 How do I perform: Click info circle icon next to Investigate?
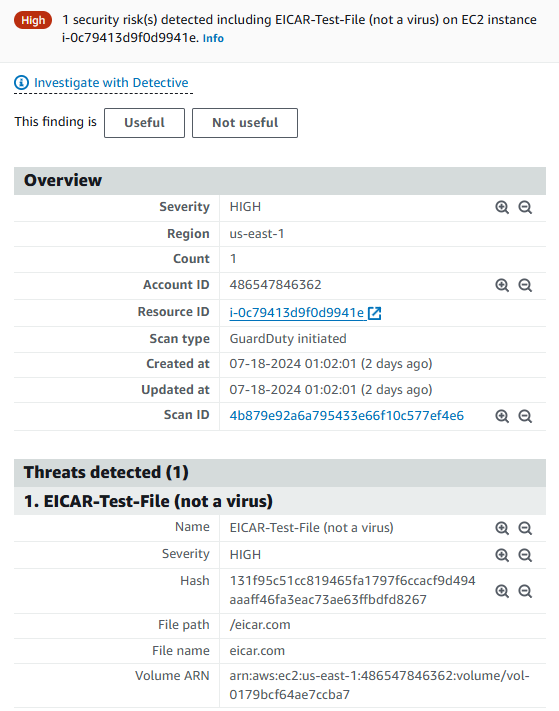tap(21, 83)
